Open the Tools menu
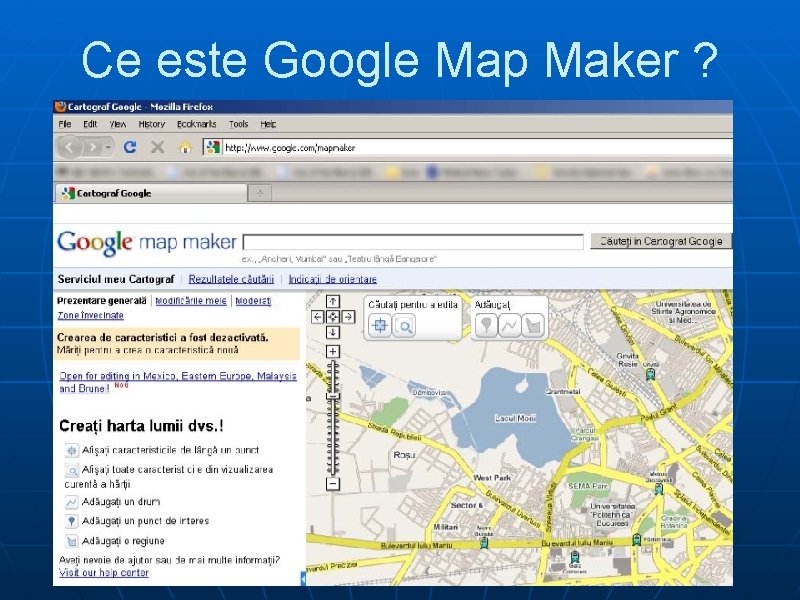The image size is (800, 600). click(x=238, y=124)
